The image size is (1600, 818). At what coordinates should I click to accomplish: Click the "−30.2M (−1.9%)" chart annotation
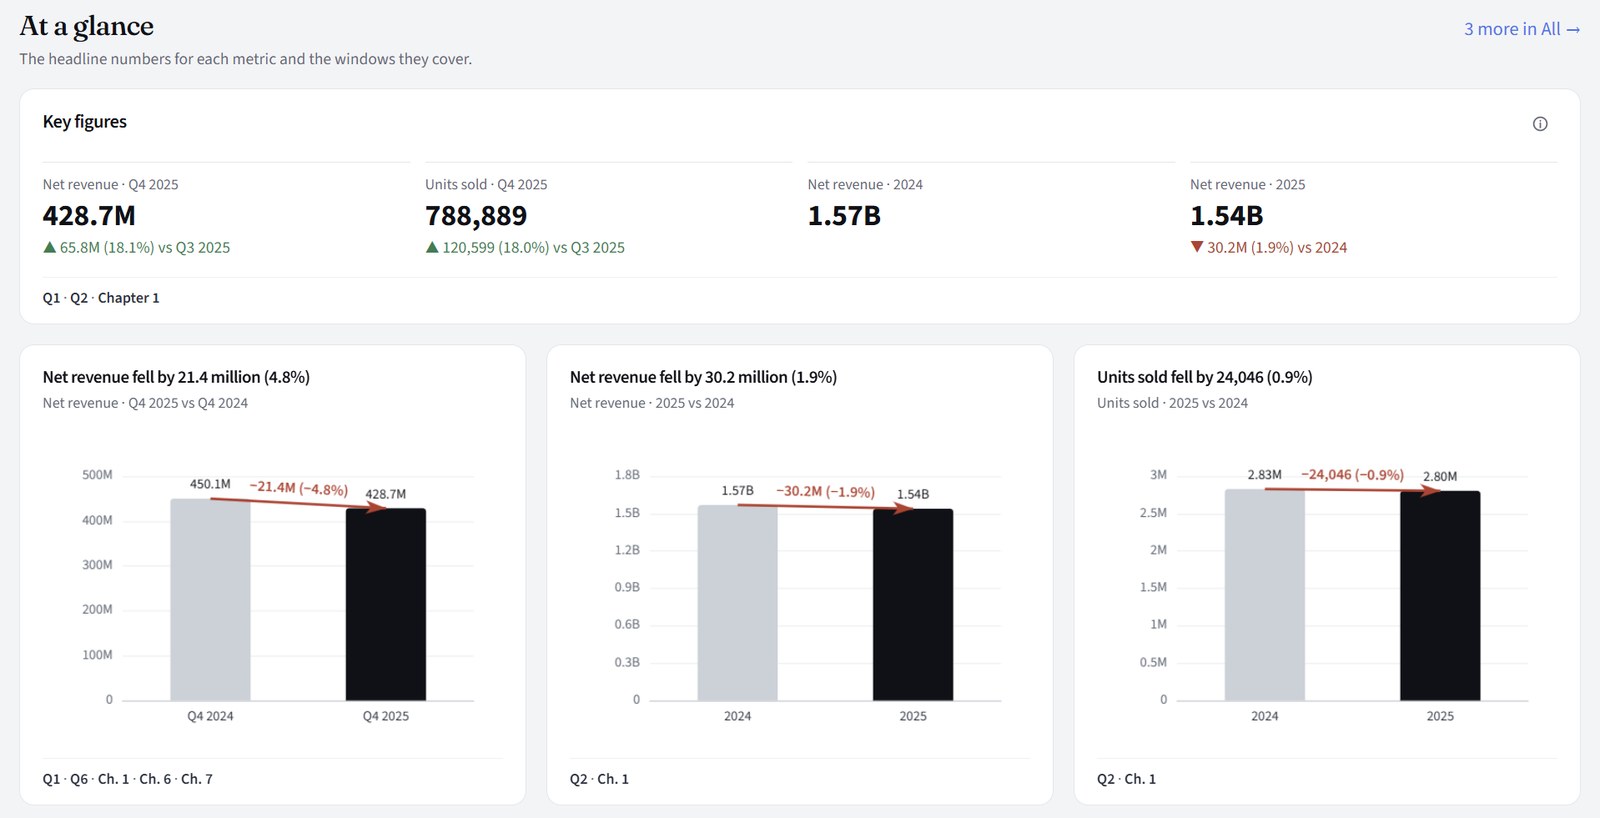tap(825, 491)
